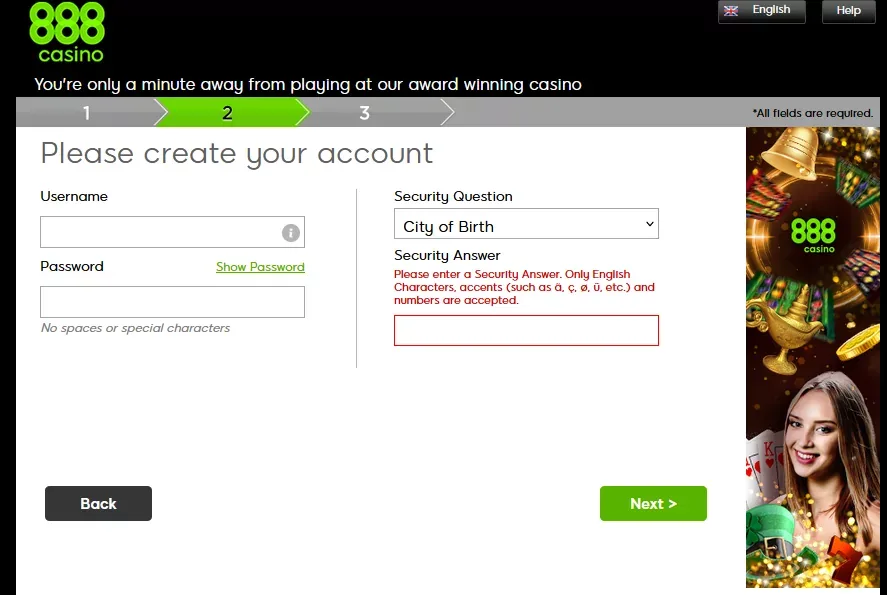Click the Show Password link
887x595 pixels.
pos(260,267)
